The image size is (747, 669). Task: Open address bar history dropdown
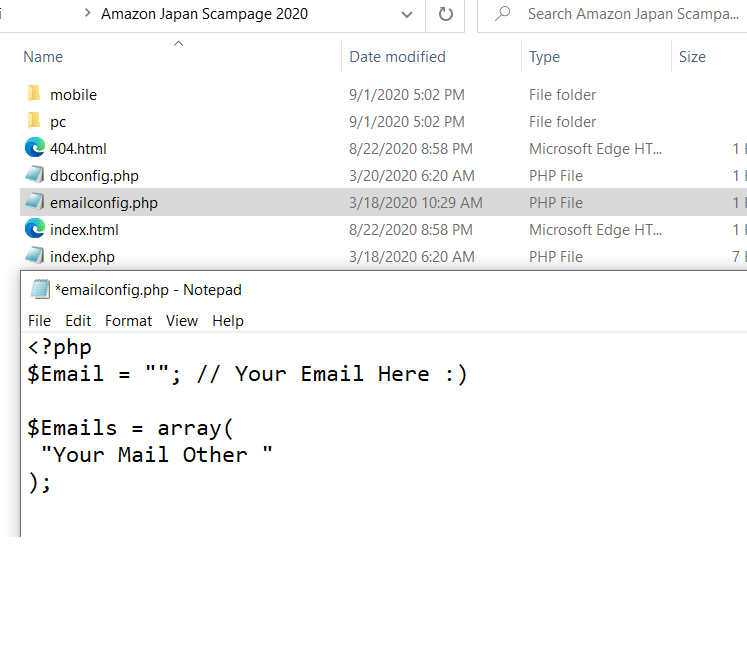(x=407, y=15)
